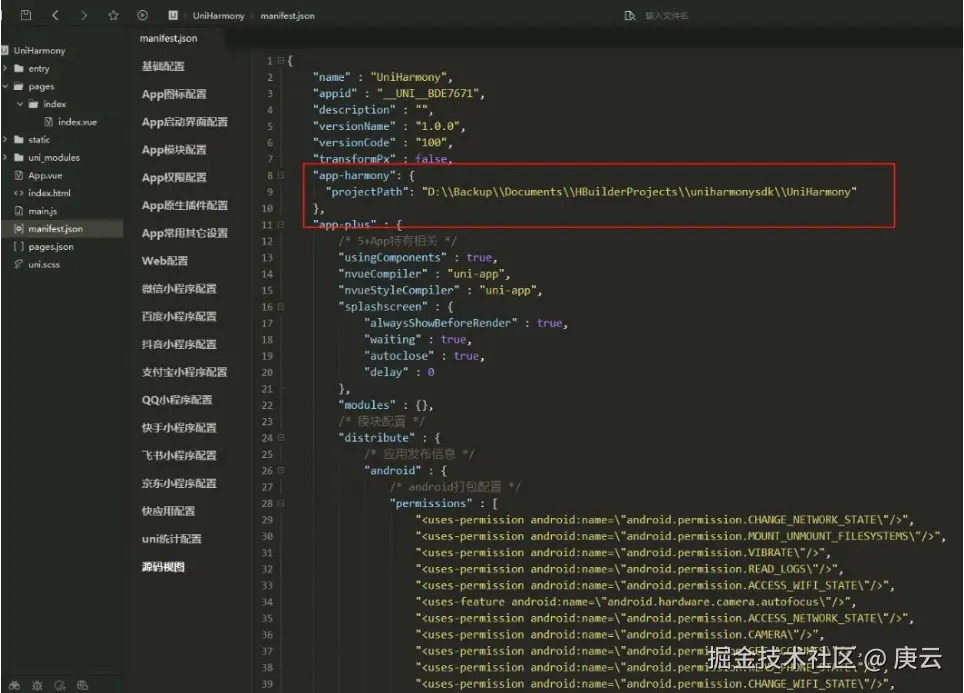Screen dimensions: 964x693
Task: Open the 支付宝小程序配置 section
Action: point(184,372)
